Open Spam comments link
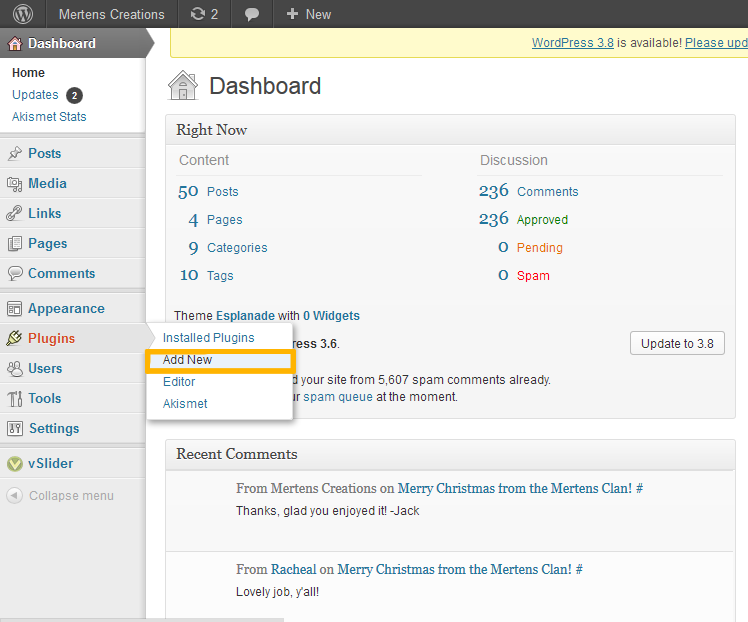The width and height of the screenshot is (748, 622). point(533,276)
